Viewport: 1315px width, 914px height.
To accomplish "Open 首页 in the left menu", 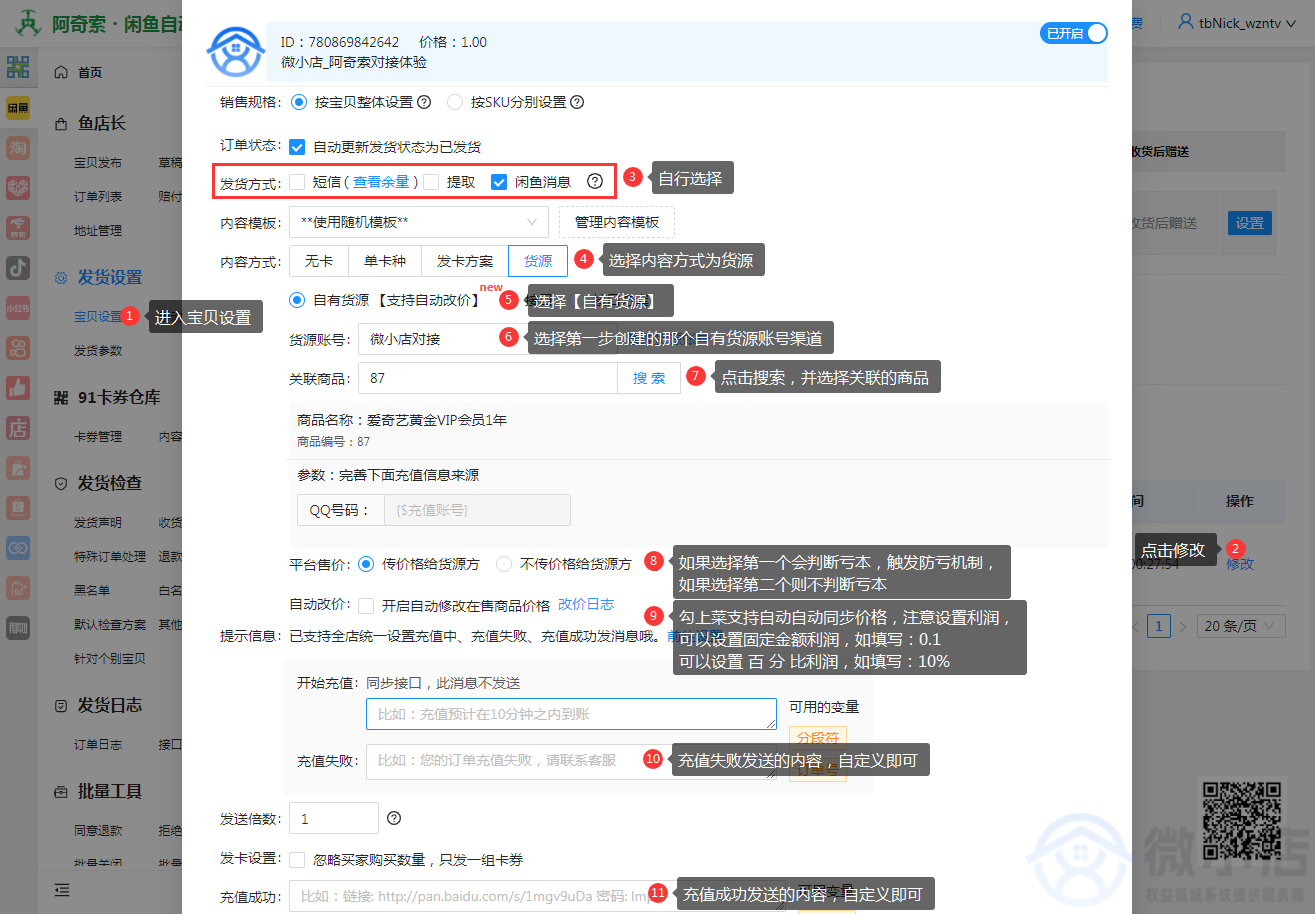I will point(90,72).
